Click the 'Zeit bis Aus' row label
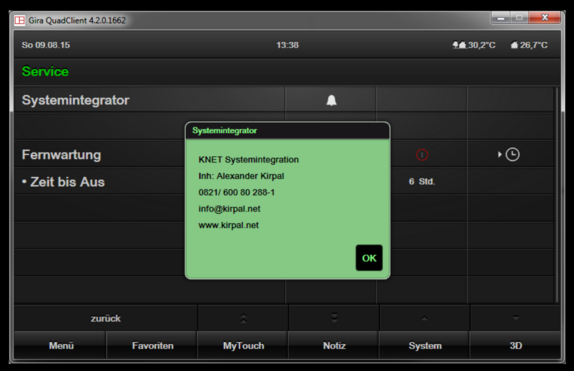This screenshot has width=574, height=371. [x=63, y=182]
